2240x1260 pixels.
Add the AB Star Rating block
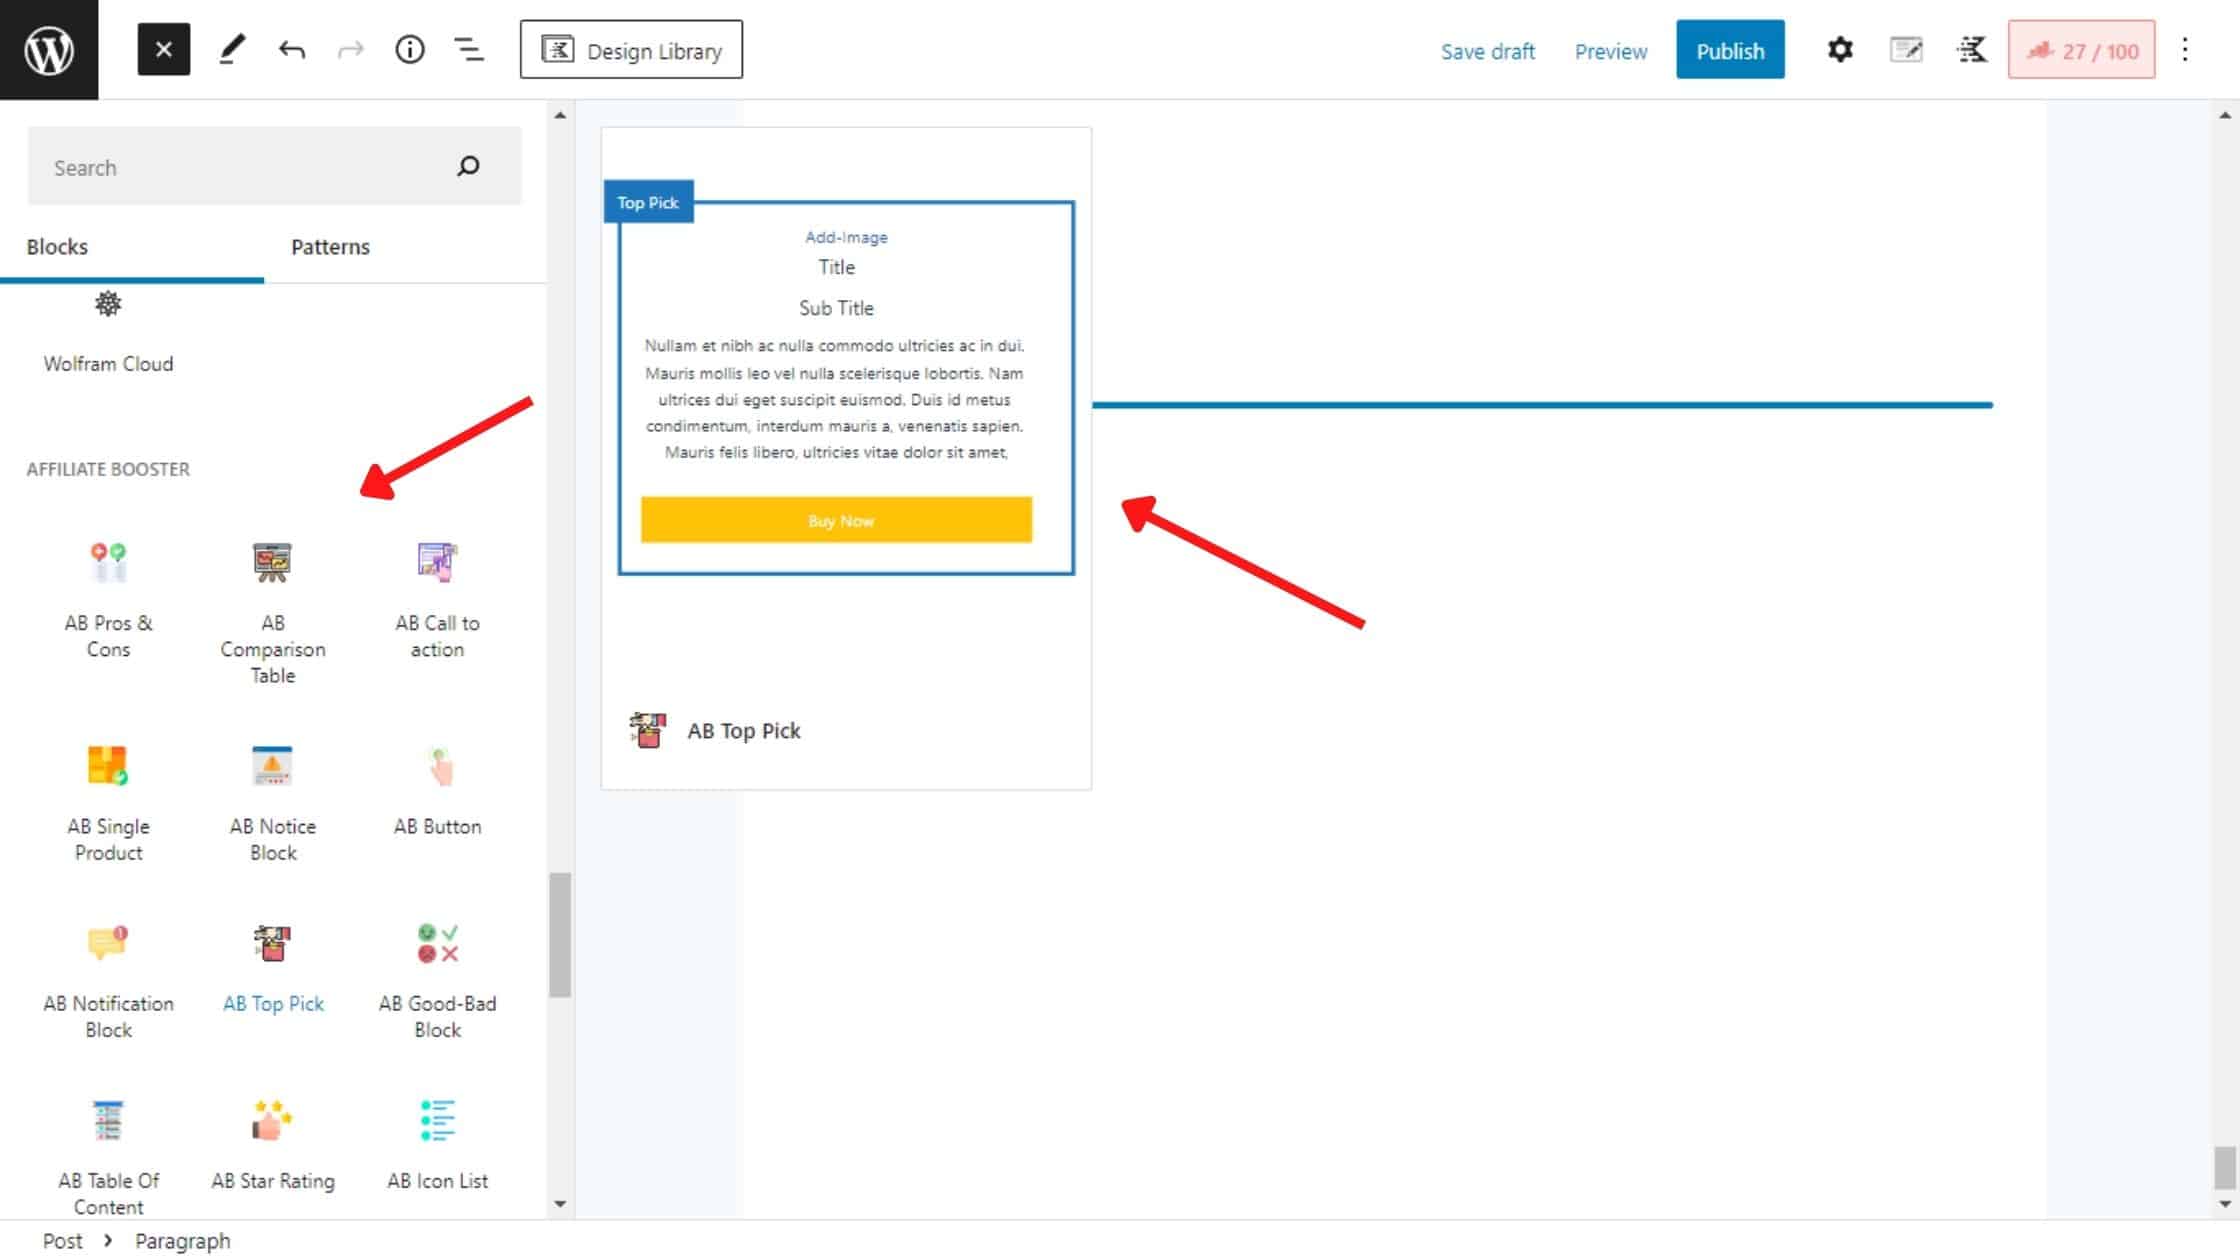[x=272, y=1146]
